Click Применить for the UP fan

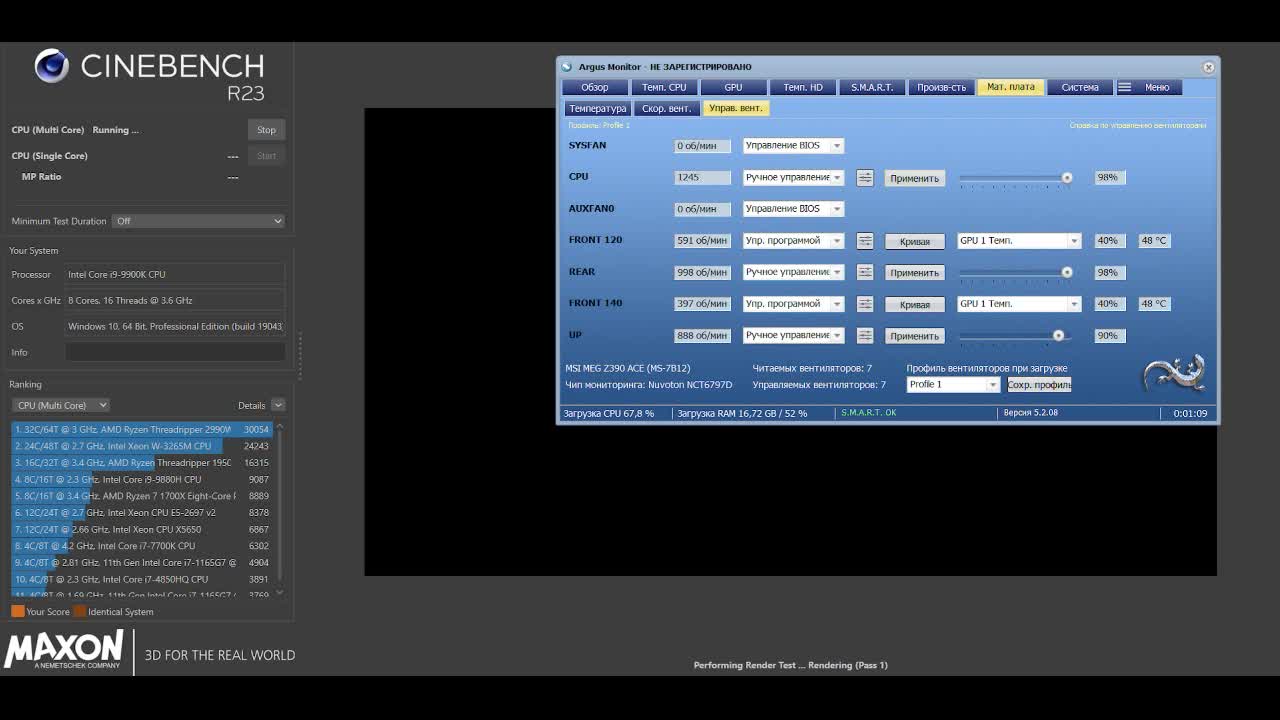pyautogui.click(x=914, y=336)
